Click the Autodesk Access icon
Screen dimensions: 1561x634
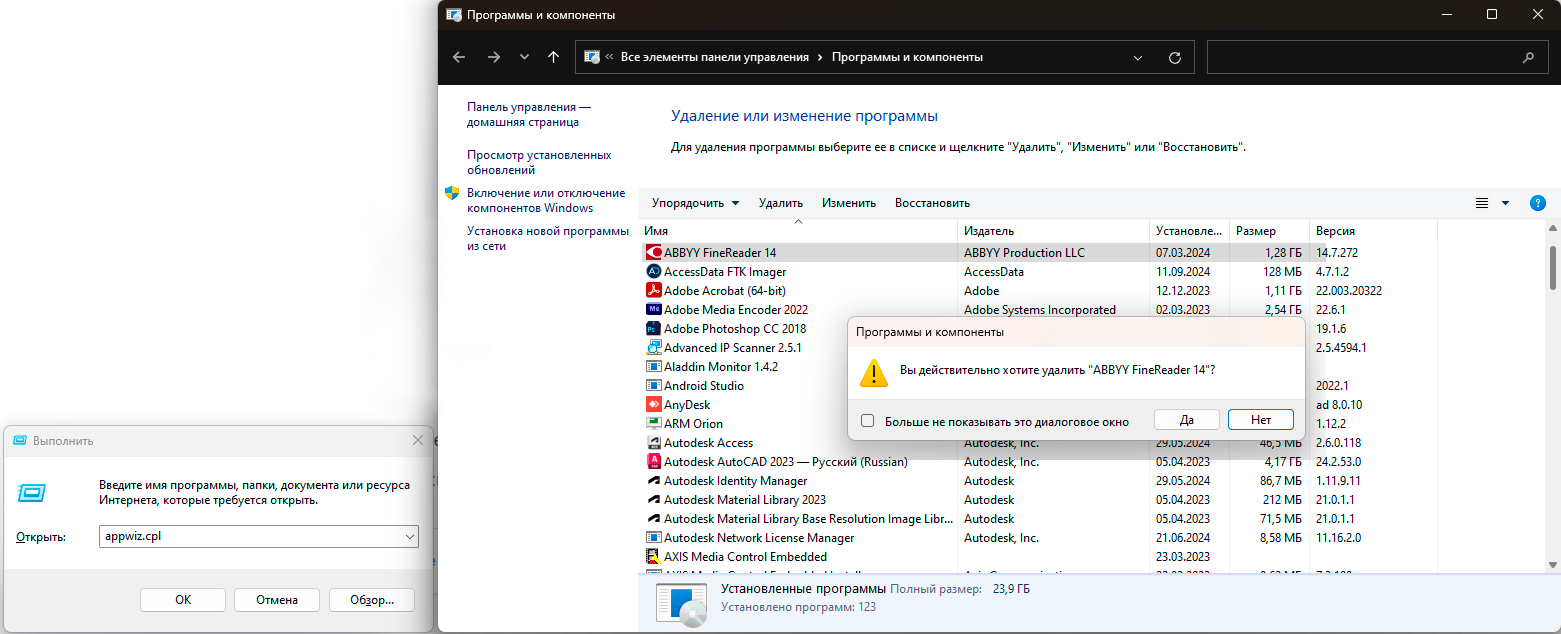654,443
